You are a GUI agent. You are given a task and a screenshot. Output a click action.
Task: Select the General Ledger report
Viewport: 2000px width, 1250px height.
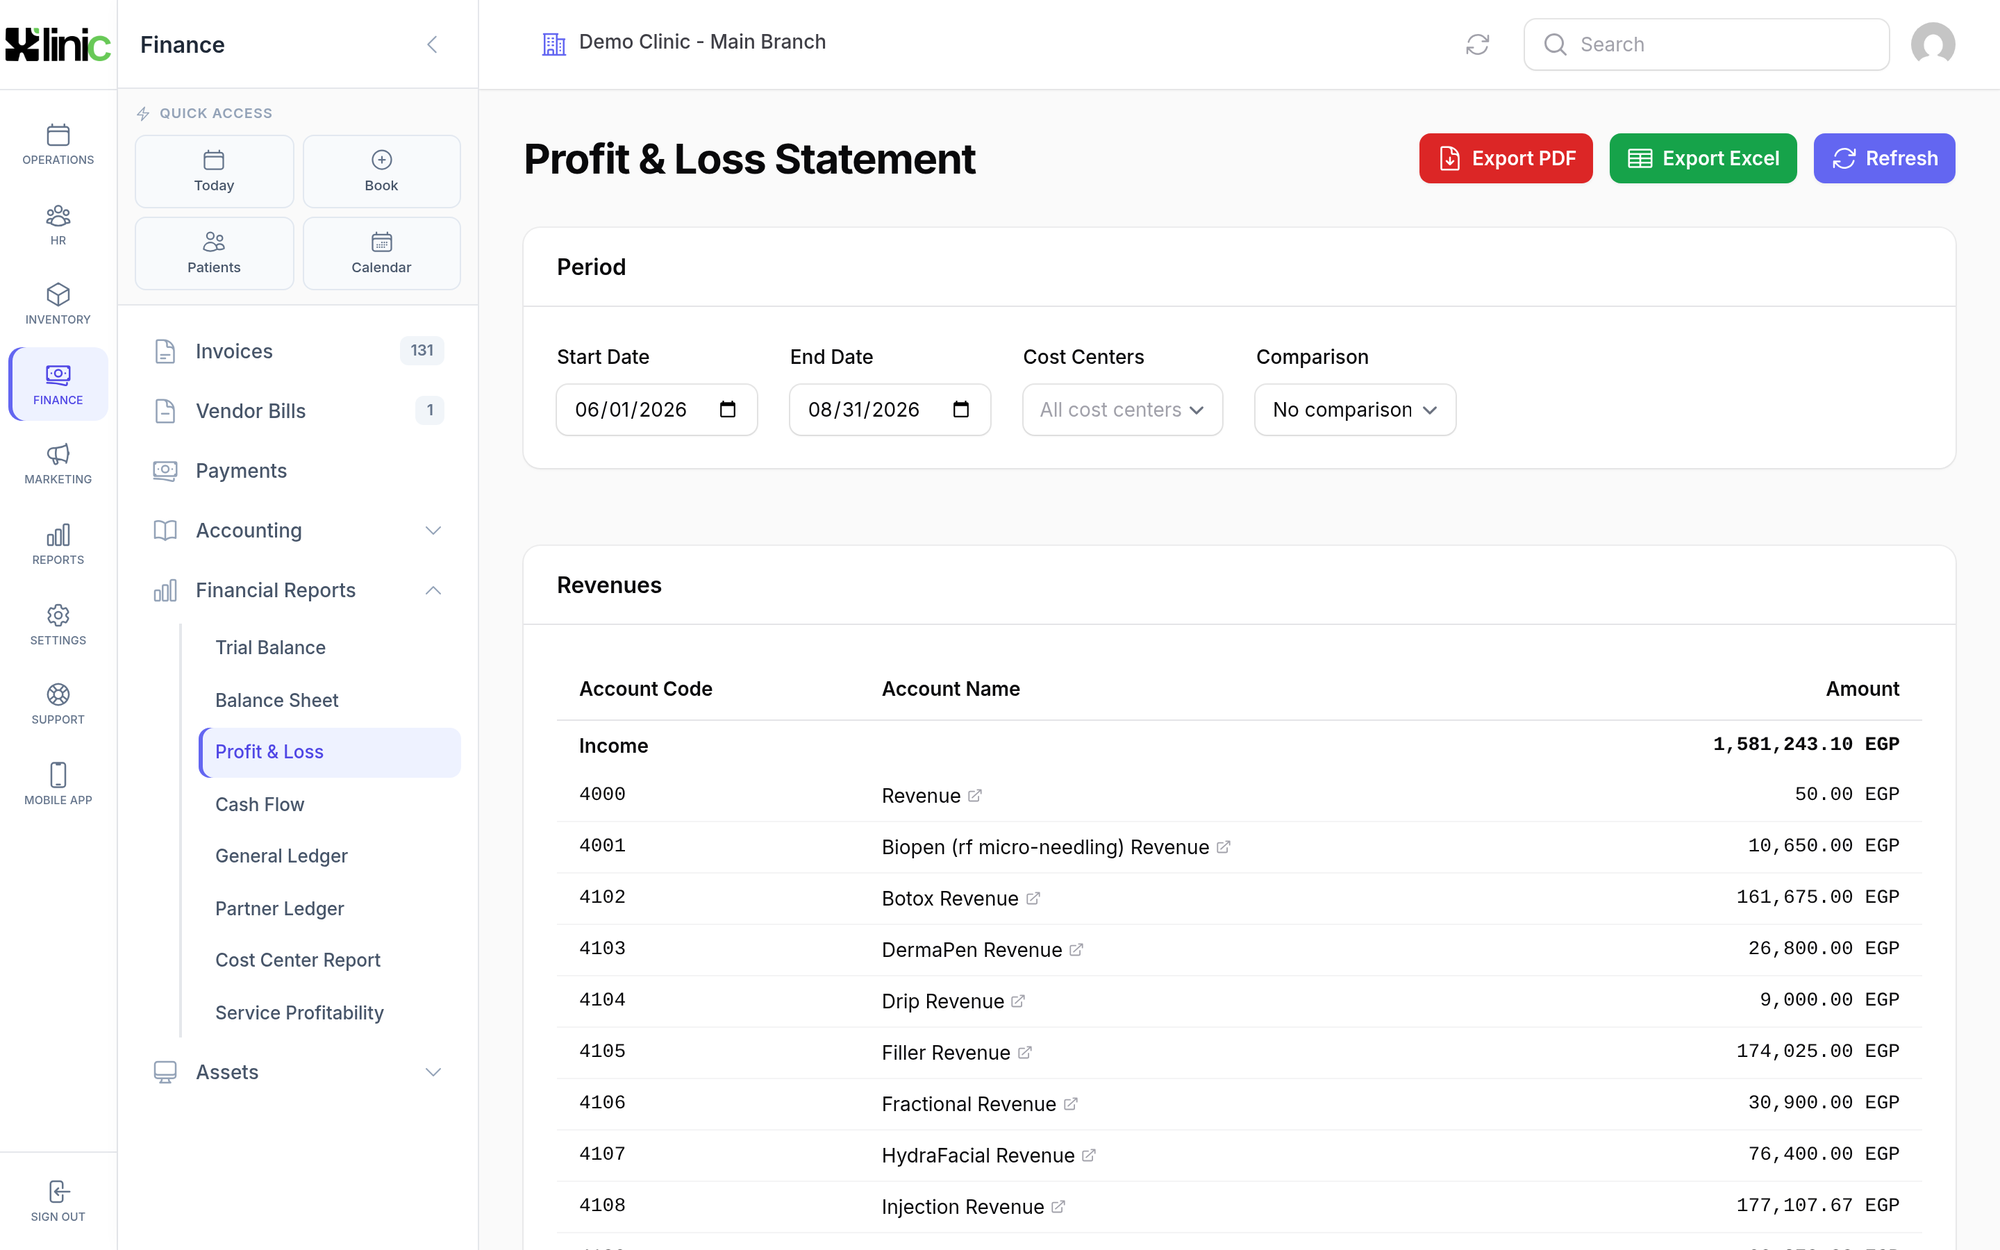(330, 856)
